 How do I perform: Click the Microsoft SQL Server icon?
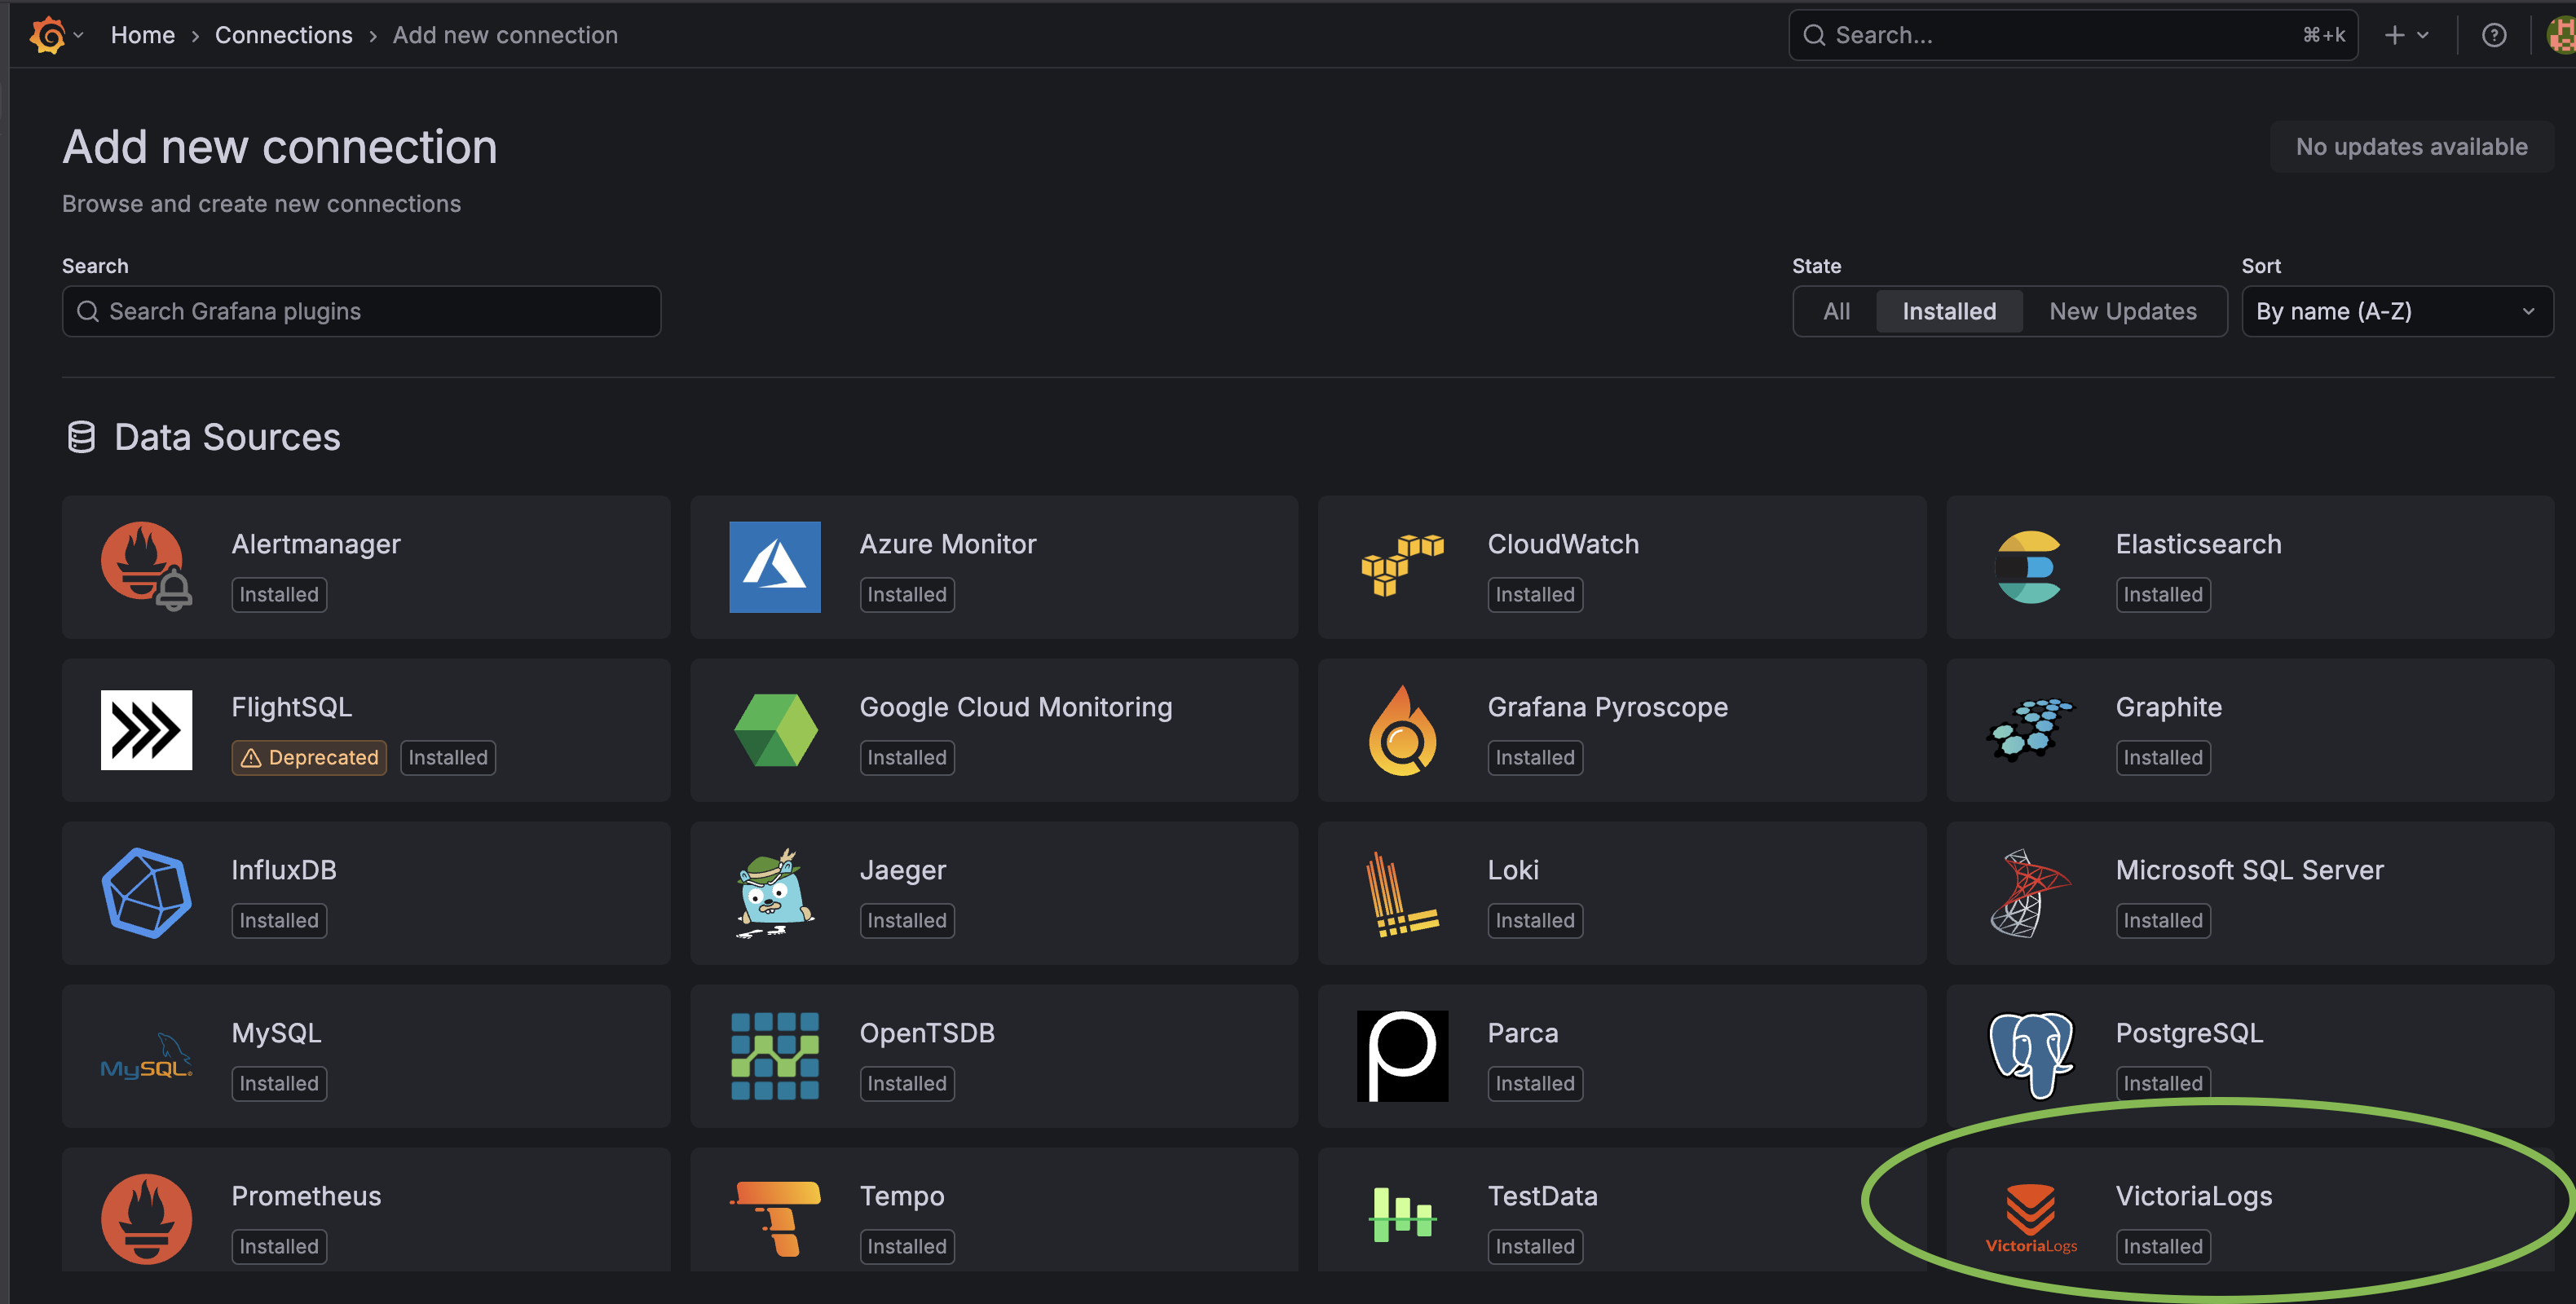coord(2029,892)
